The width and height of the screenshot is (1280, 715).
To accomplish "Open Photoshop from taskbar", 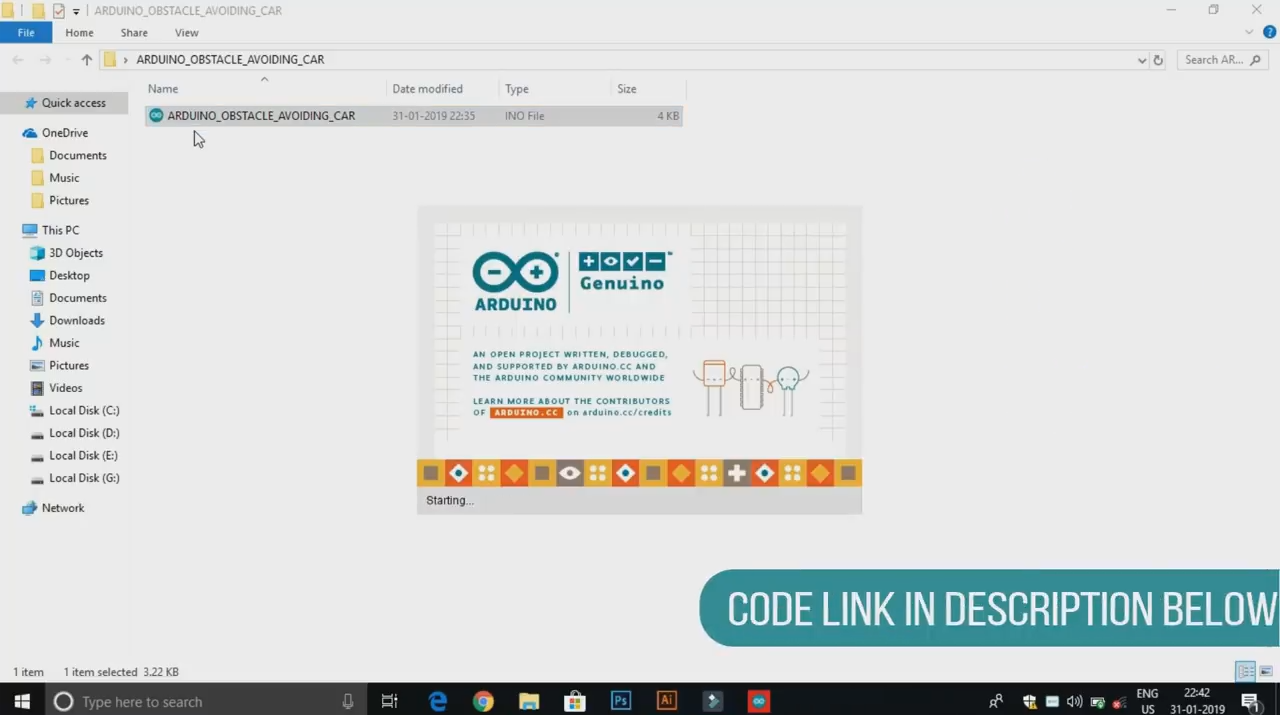I will click(x=621, y=701).
